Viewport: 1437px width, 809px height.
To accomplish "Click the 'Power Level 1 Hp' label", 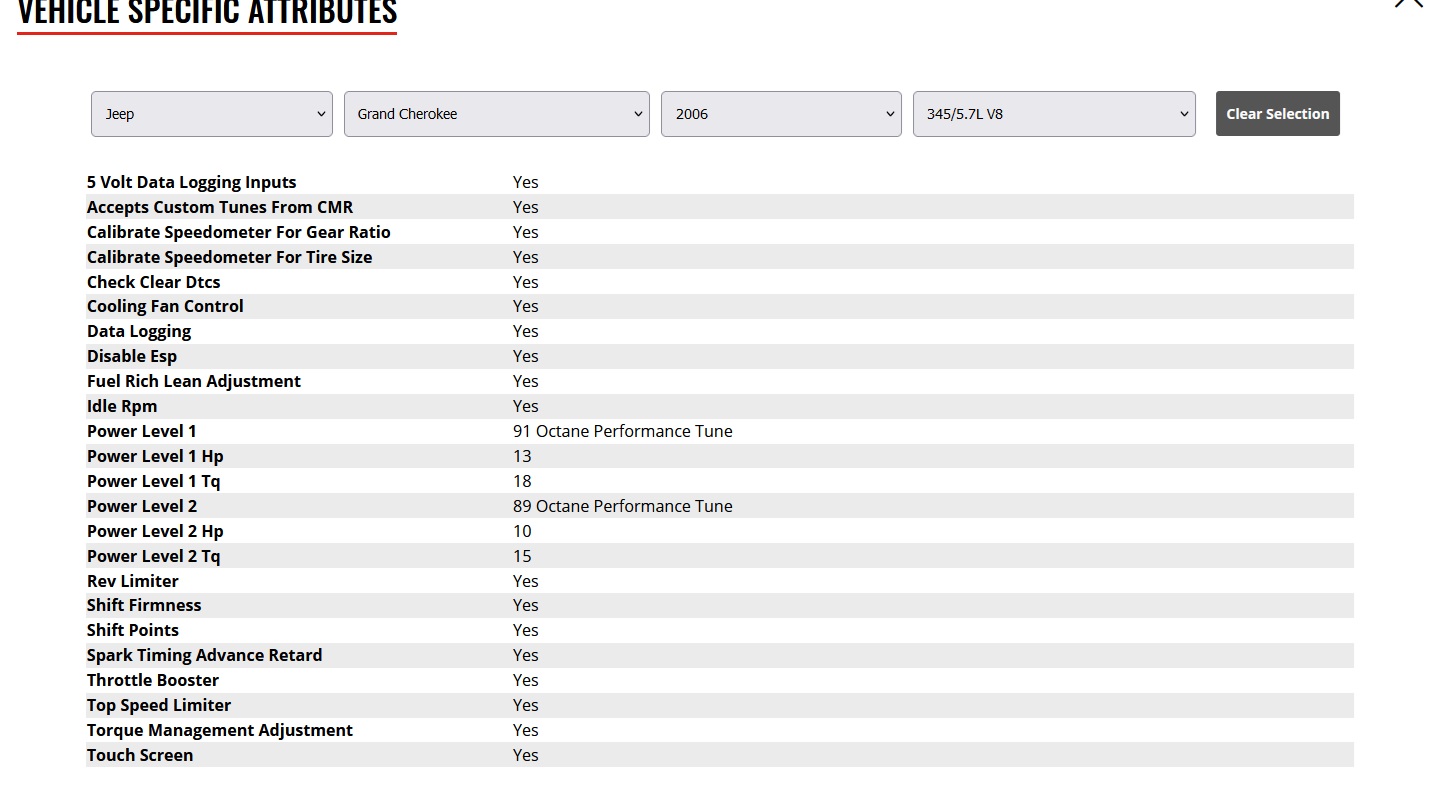I will point(155,456).
